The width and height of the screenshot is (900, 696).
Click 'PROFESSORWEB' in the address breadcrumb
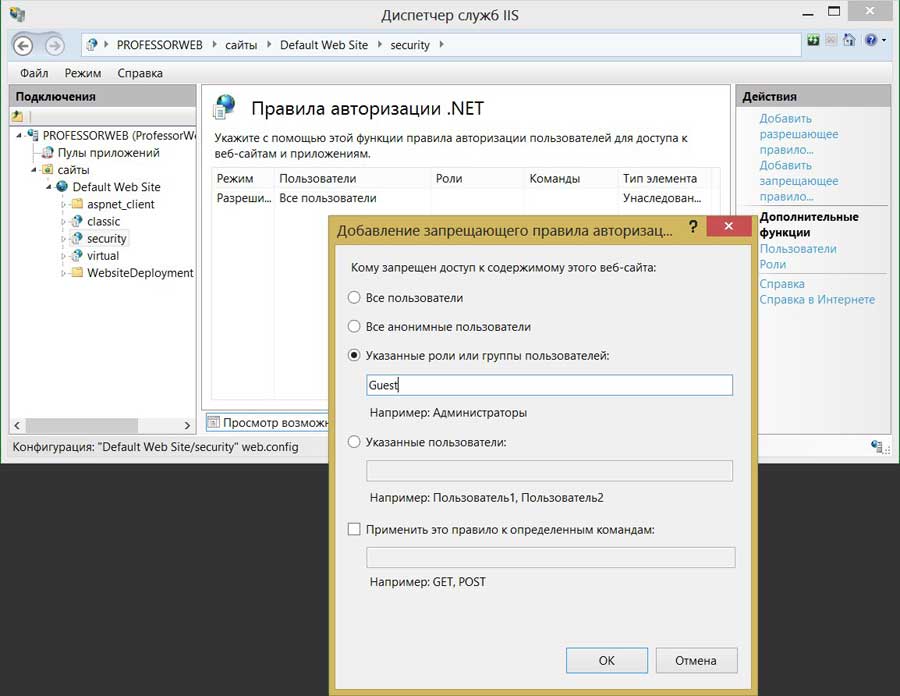(x=160, y=45)
